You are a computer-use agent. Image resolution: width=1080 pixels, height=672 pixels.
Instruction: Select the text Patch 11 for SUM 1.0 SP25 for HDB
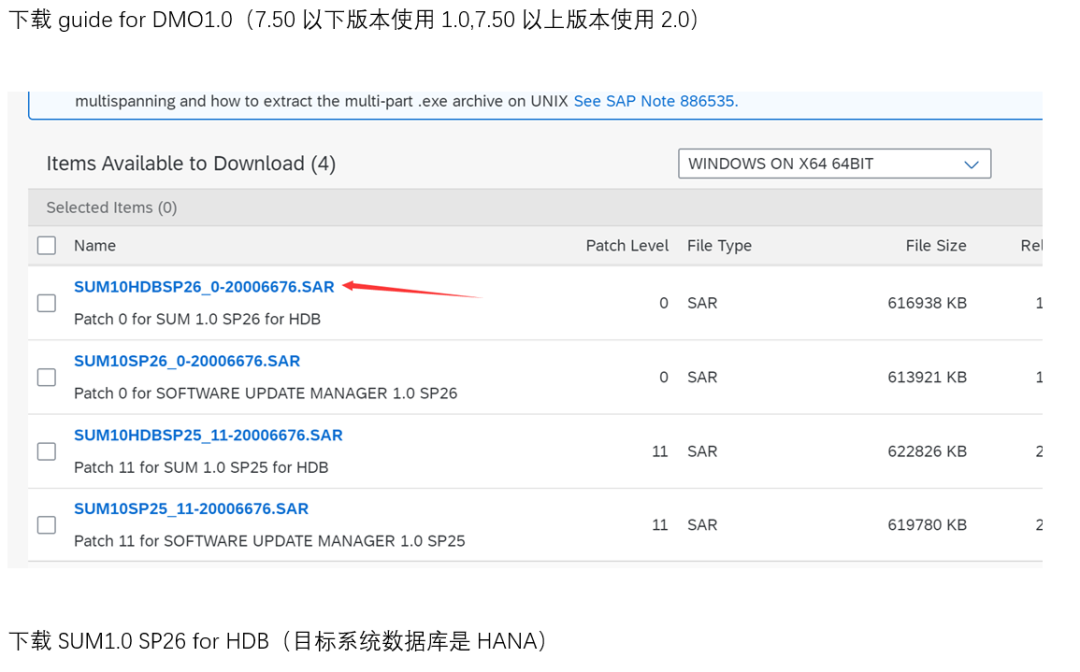click(x=201, y=468)
